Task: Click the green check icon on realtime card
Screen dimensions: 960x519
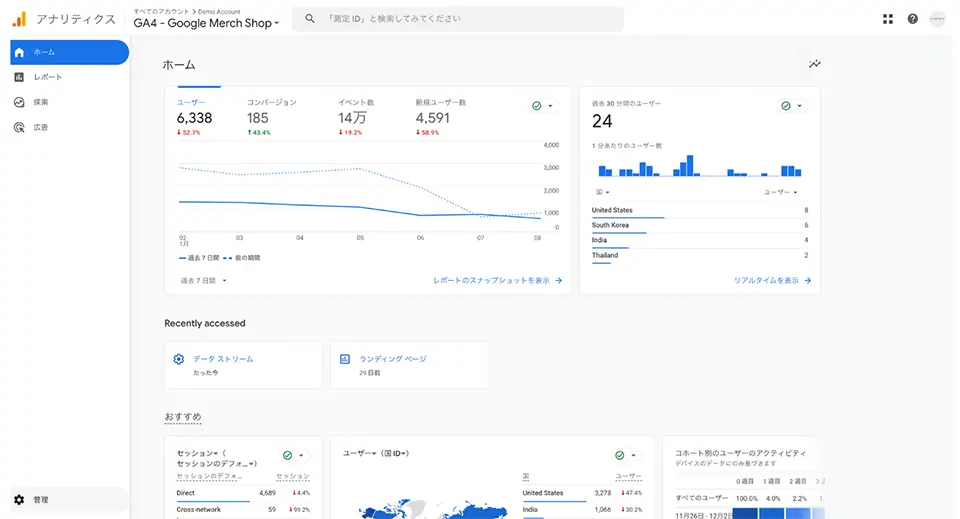Action: (786, 106)
